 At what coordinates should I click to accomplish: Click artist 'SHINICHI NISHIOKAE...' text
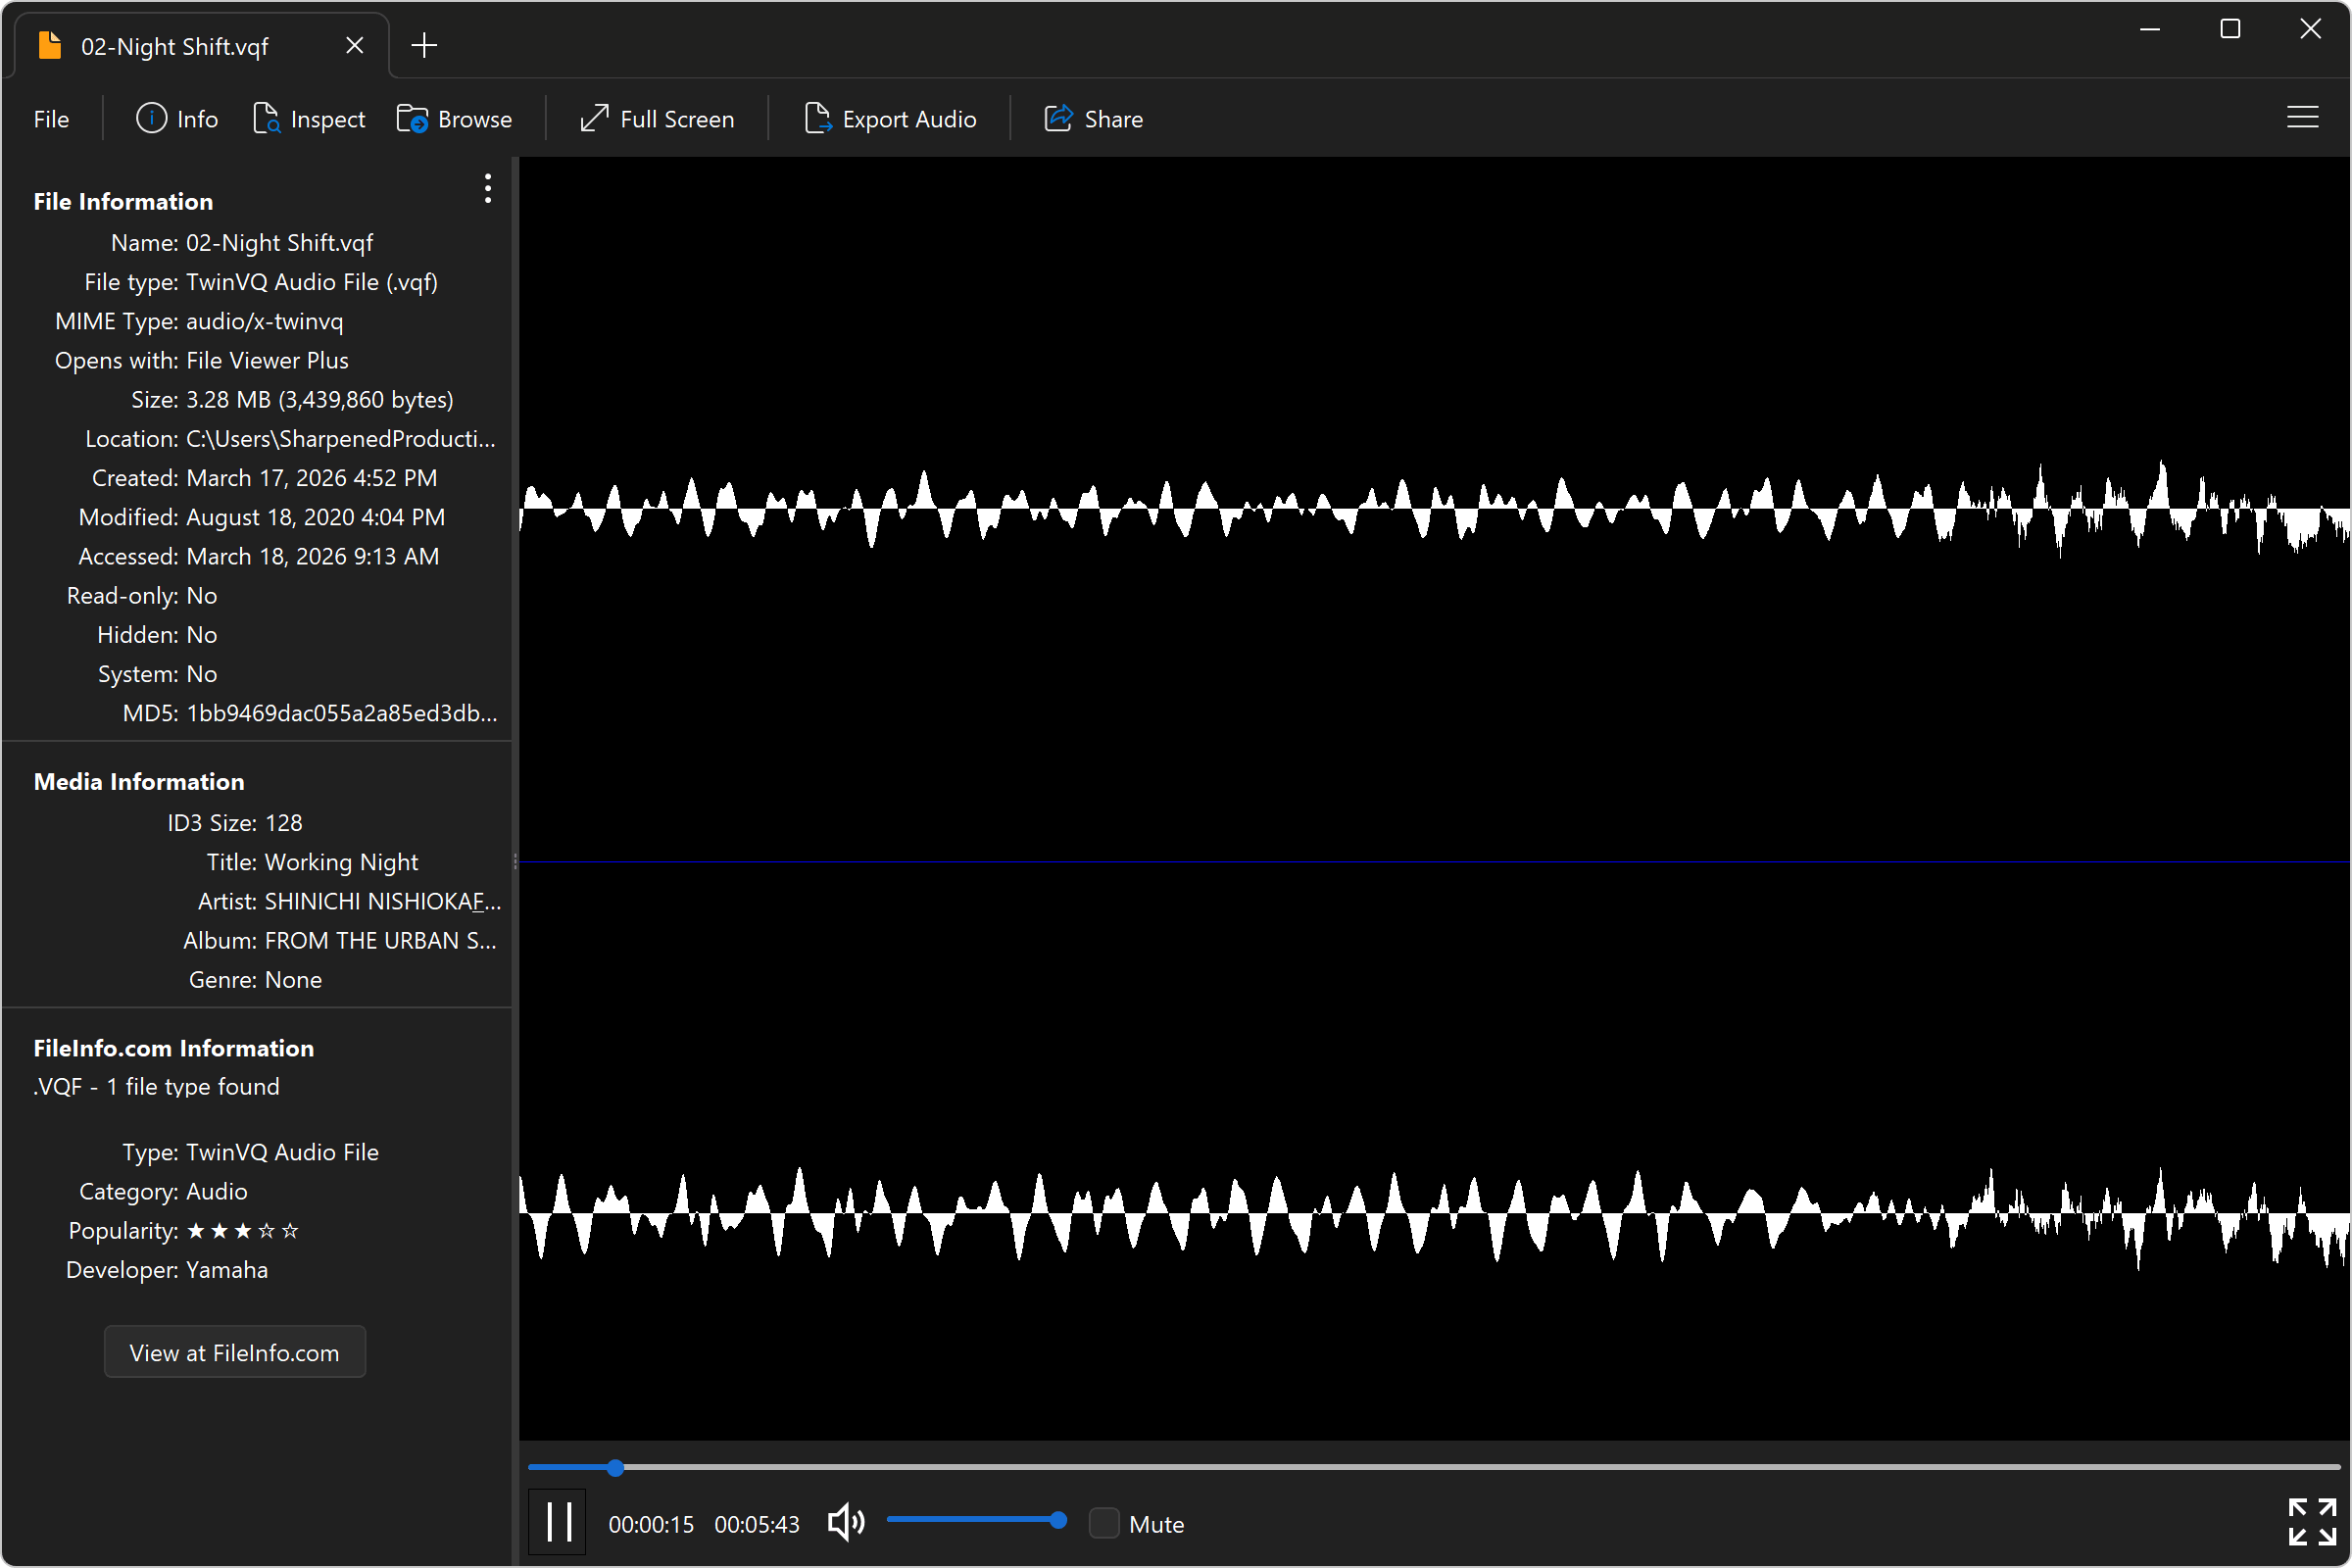pos(382,901)
